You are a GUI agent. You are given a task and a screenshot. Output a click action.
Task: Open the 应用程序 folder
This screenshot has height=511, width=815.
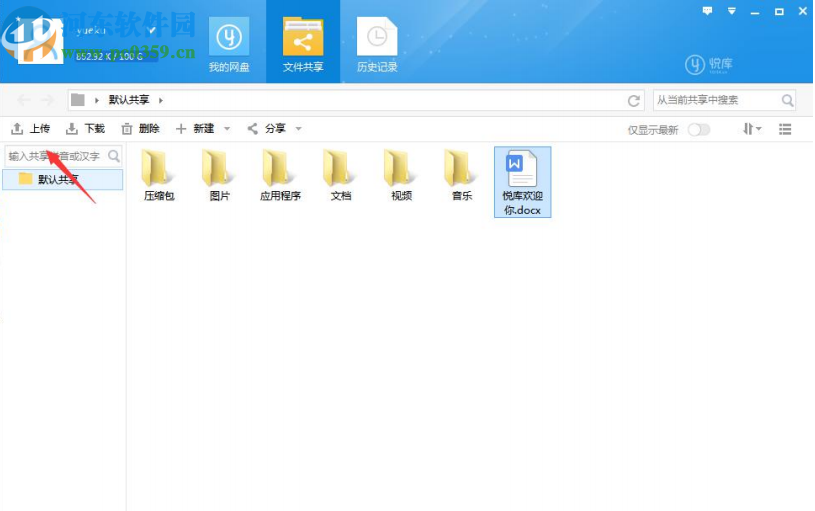point(280,176)
